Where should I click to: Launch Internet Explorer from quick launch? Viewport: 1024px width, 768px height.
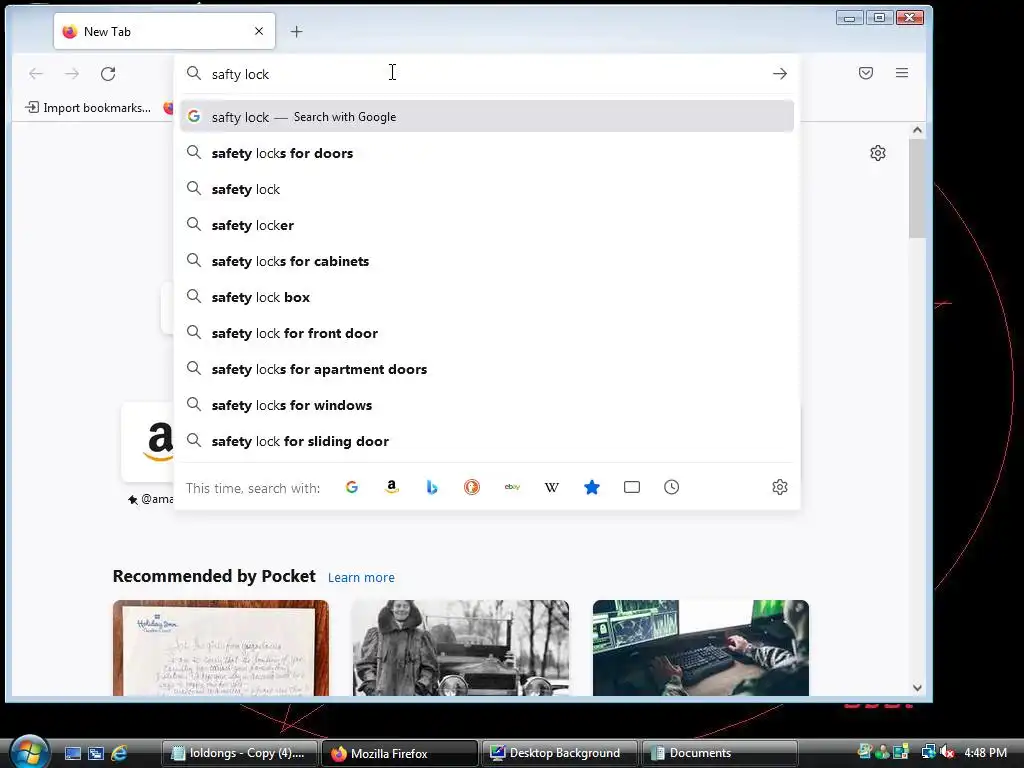coord(120,753)
